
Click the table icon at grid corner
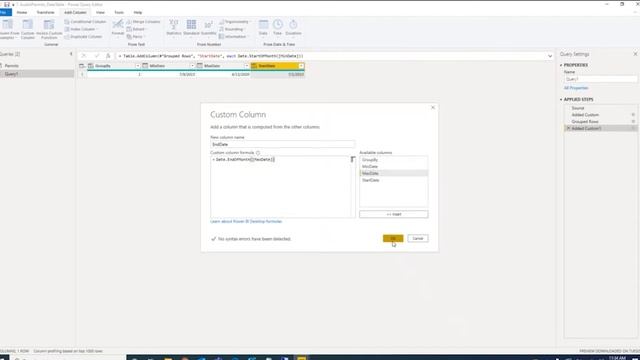click(82, 66)
